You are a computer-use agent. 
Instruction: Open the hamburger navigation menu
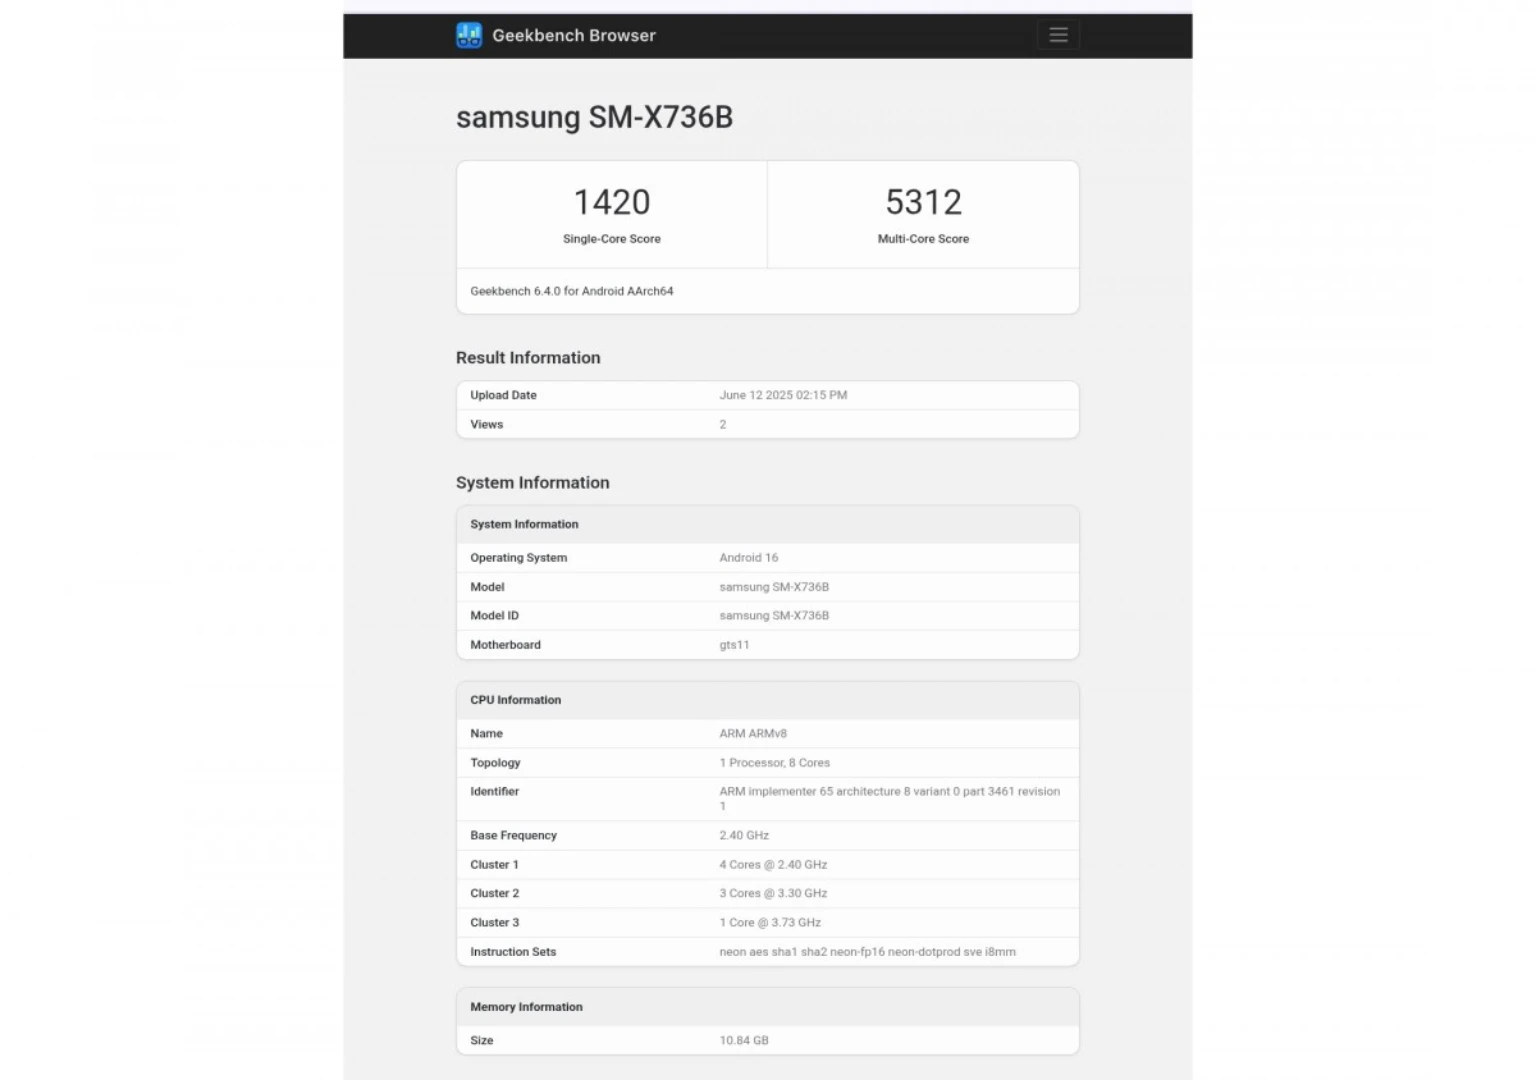[x=1058, y=36]
